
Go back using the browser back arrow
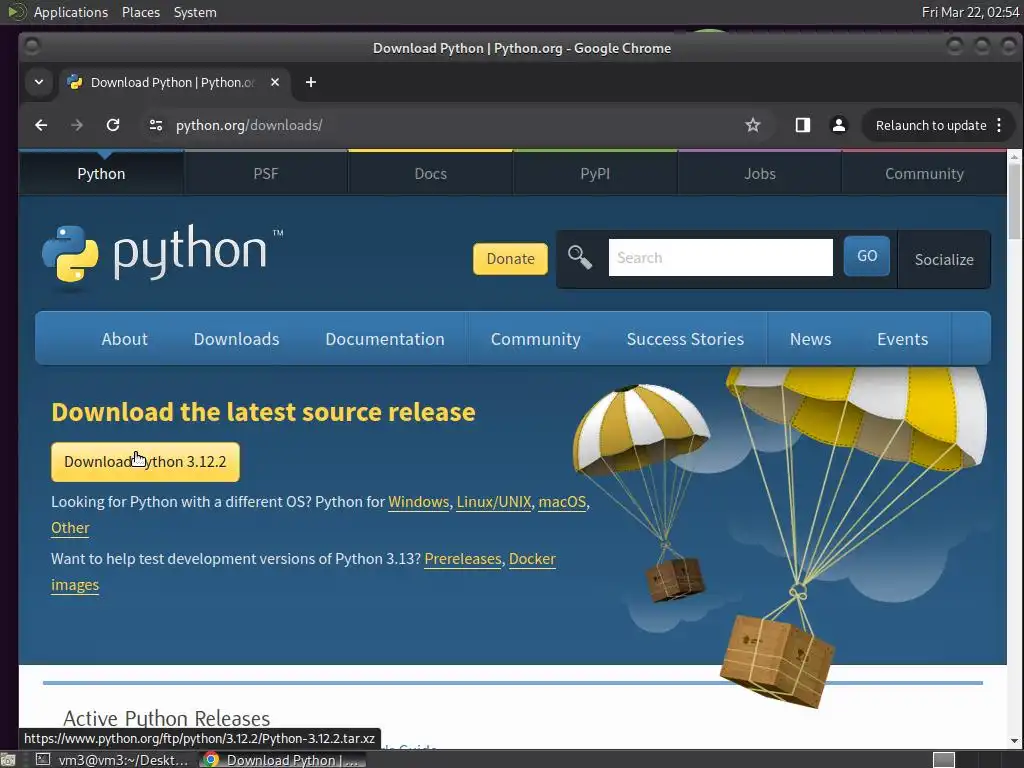pyautogui.click(x=41, y=125)
